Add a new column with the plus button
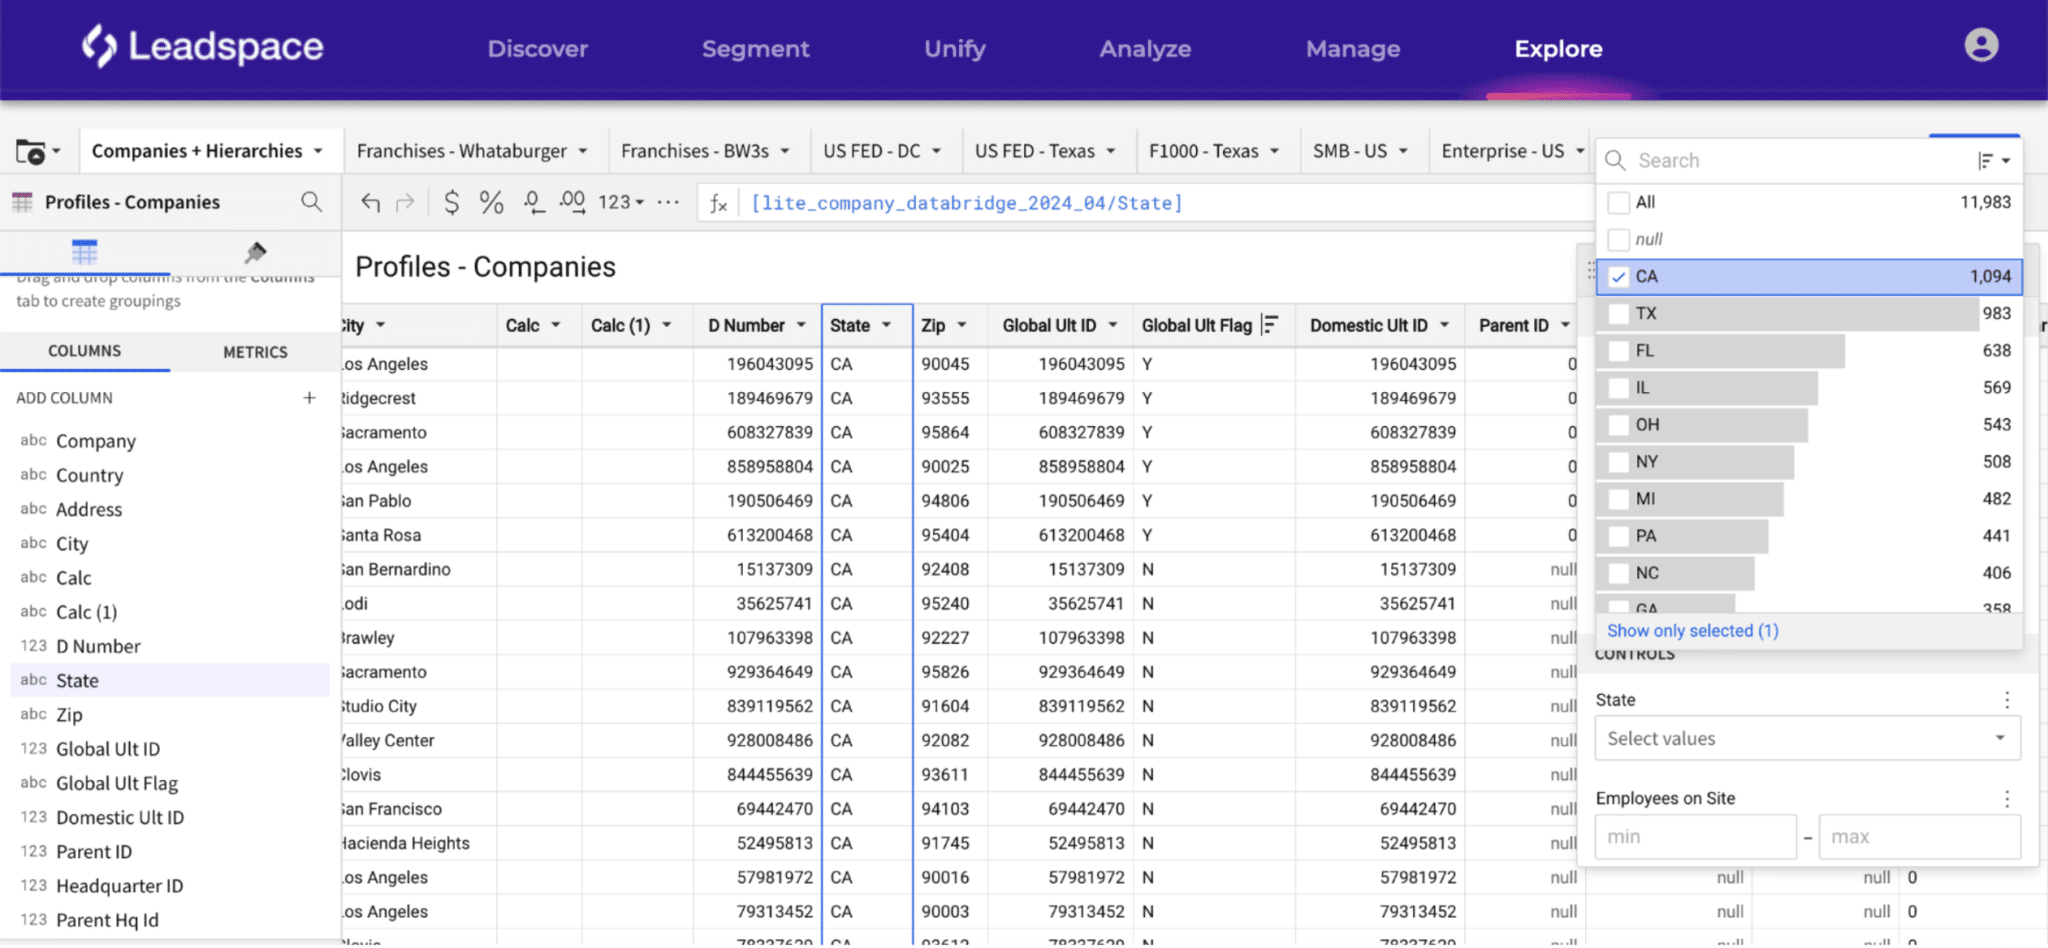This screenshot has height=948, width=2048. 310,397
